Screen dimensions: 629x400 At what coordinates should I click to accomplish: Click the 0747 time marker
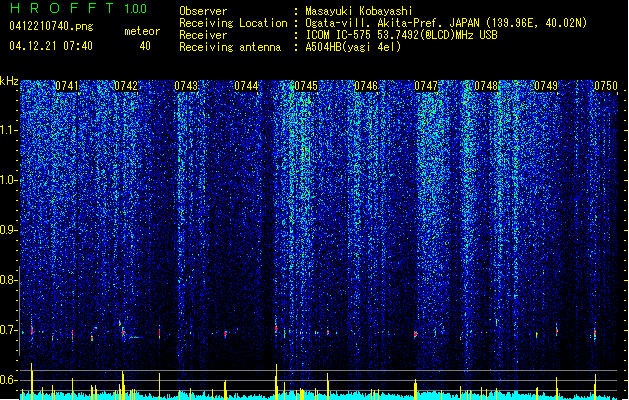click(x=426, y=86)
